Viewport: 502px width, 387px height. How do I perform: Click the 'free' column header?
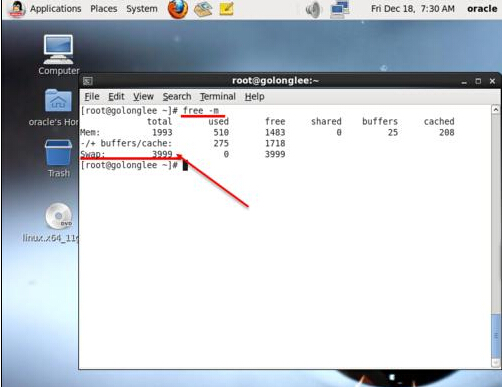click(x=275, y=121)
